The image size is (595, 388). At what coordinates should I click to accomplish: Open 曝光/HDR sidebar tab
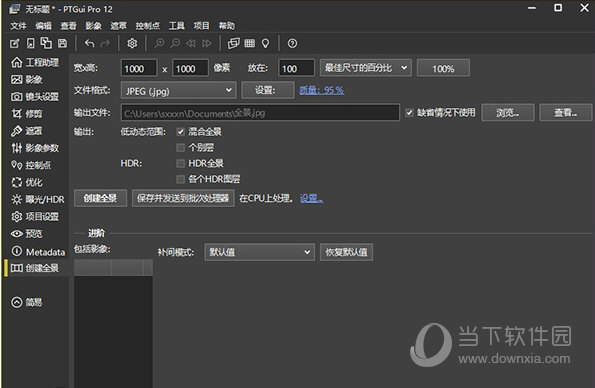[x=38, y=199]
